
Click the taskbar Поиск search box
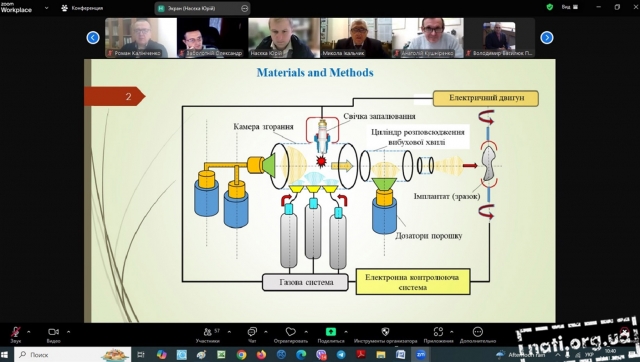(73, 355)
